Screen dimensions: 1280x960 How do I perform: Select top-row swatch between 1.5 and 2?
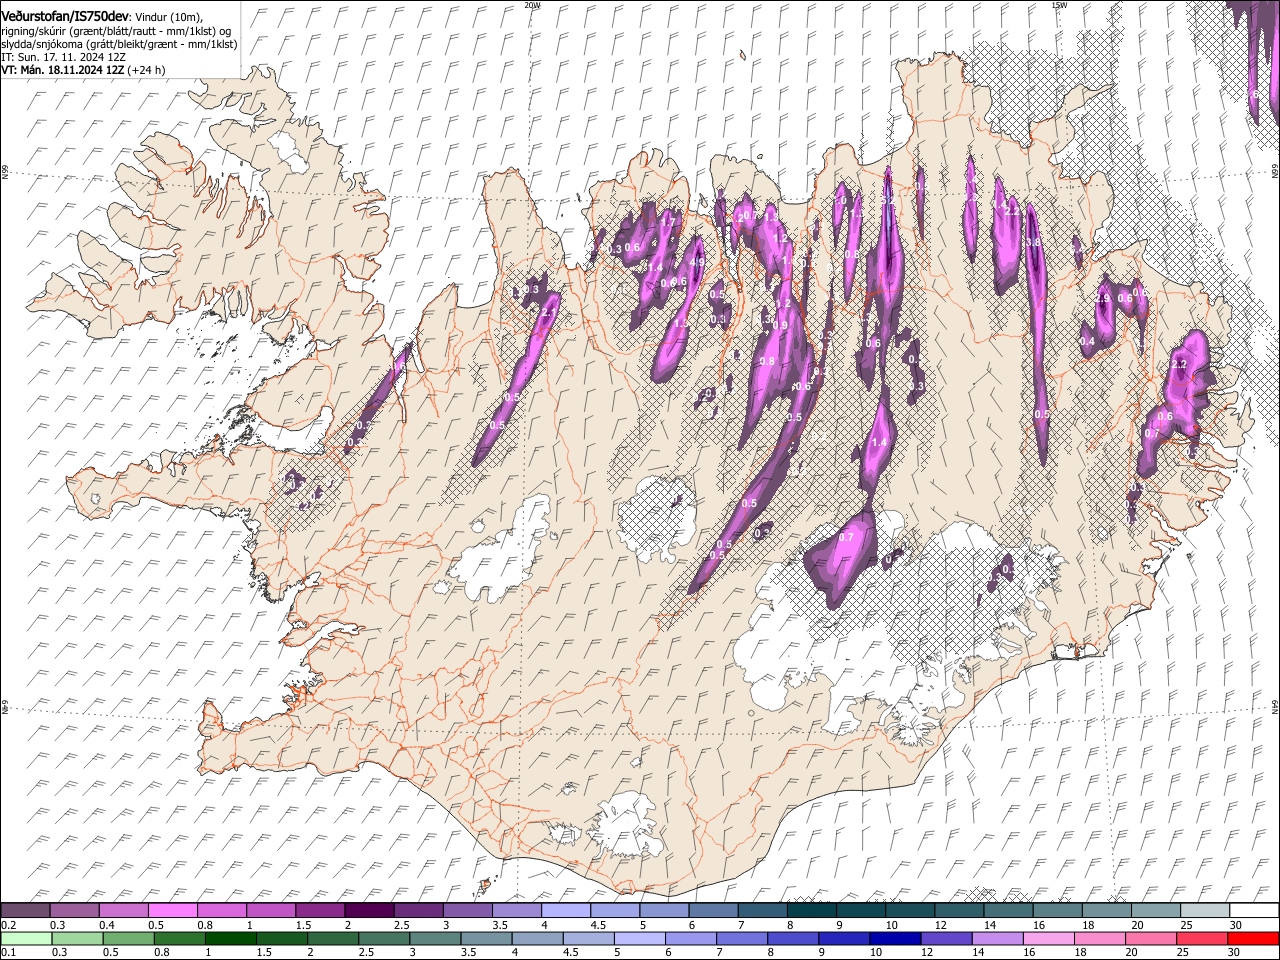[319, 910]
